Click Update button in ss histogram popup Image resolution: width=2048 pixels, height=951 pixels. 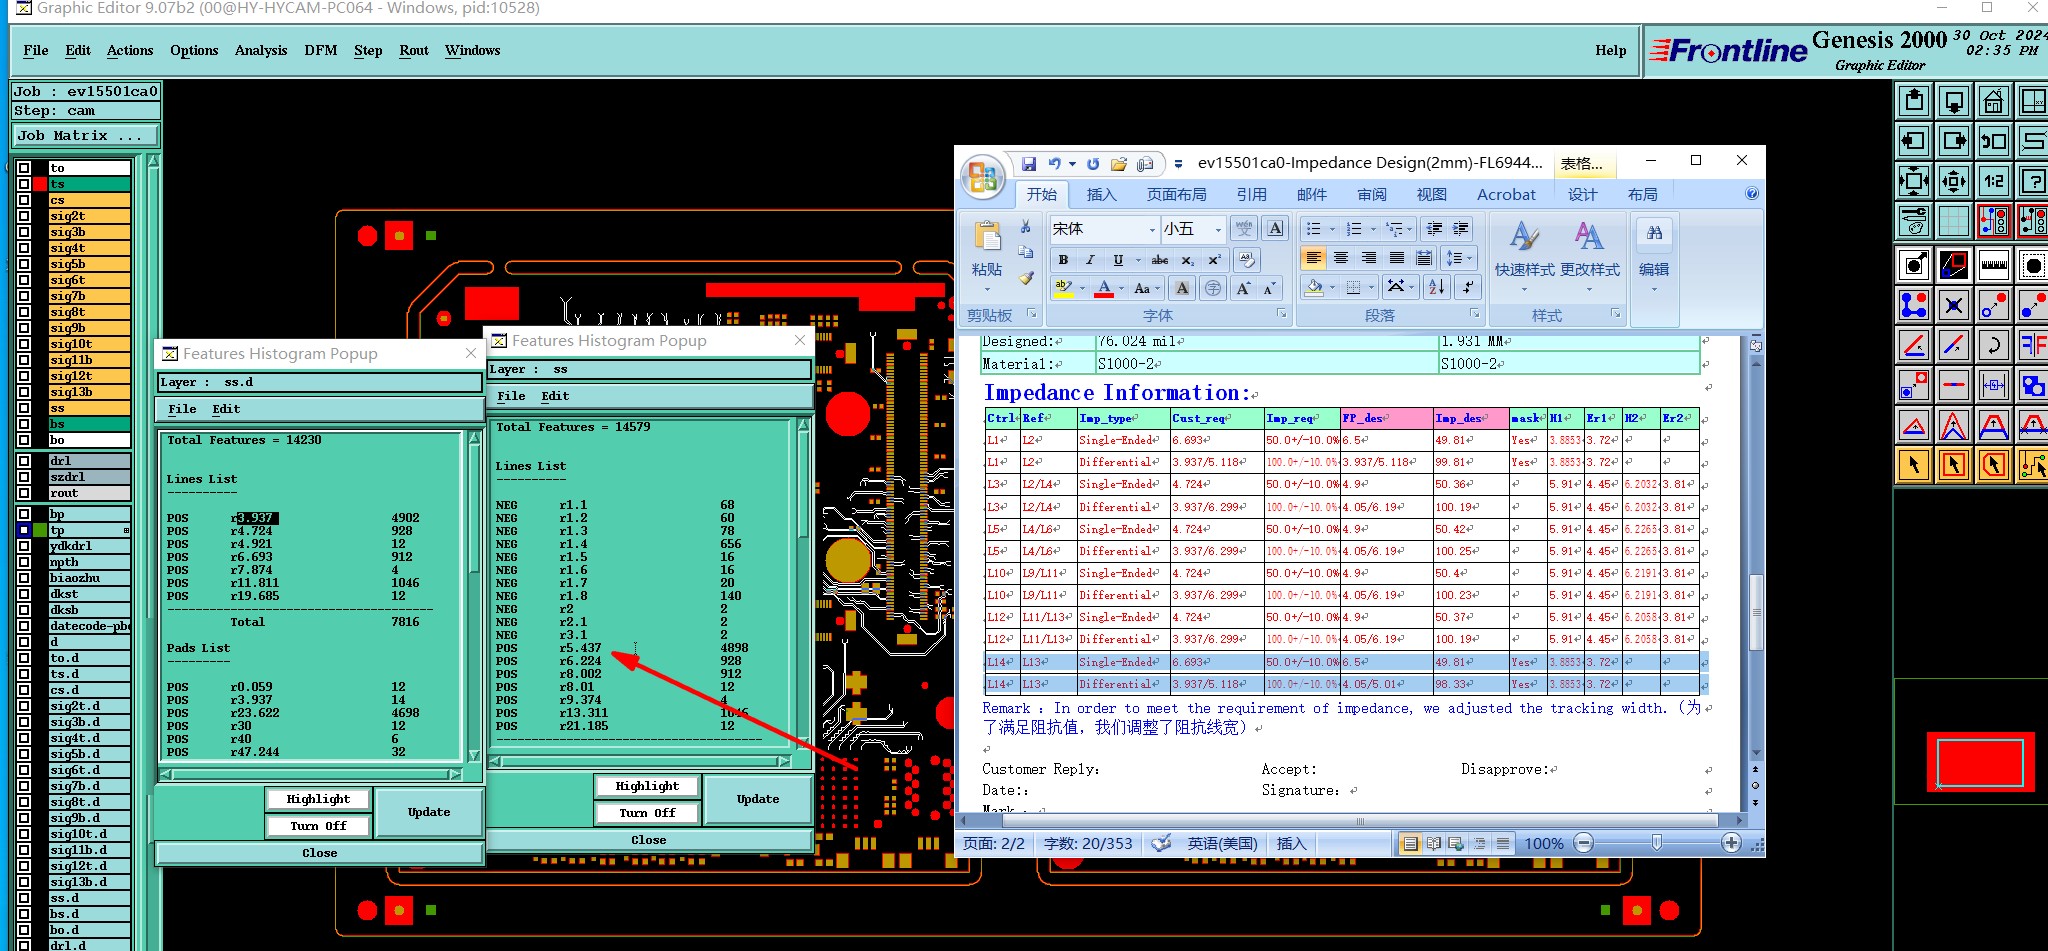pos(757,799)
